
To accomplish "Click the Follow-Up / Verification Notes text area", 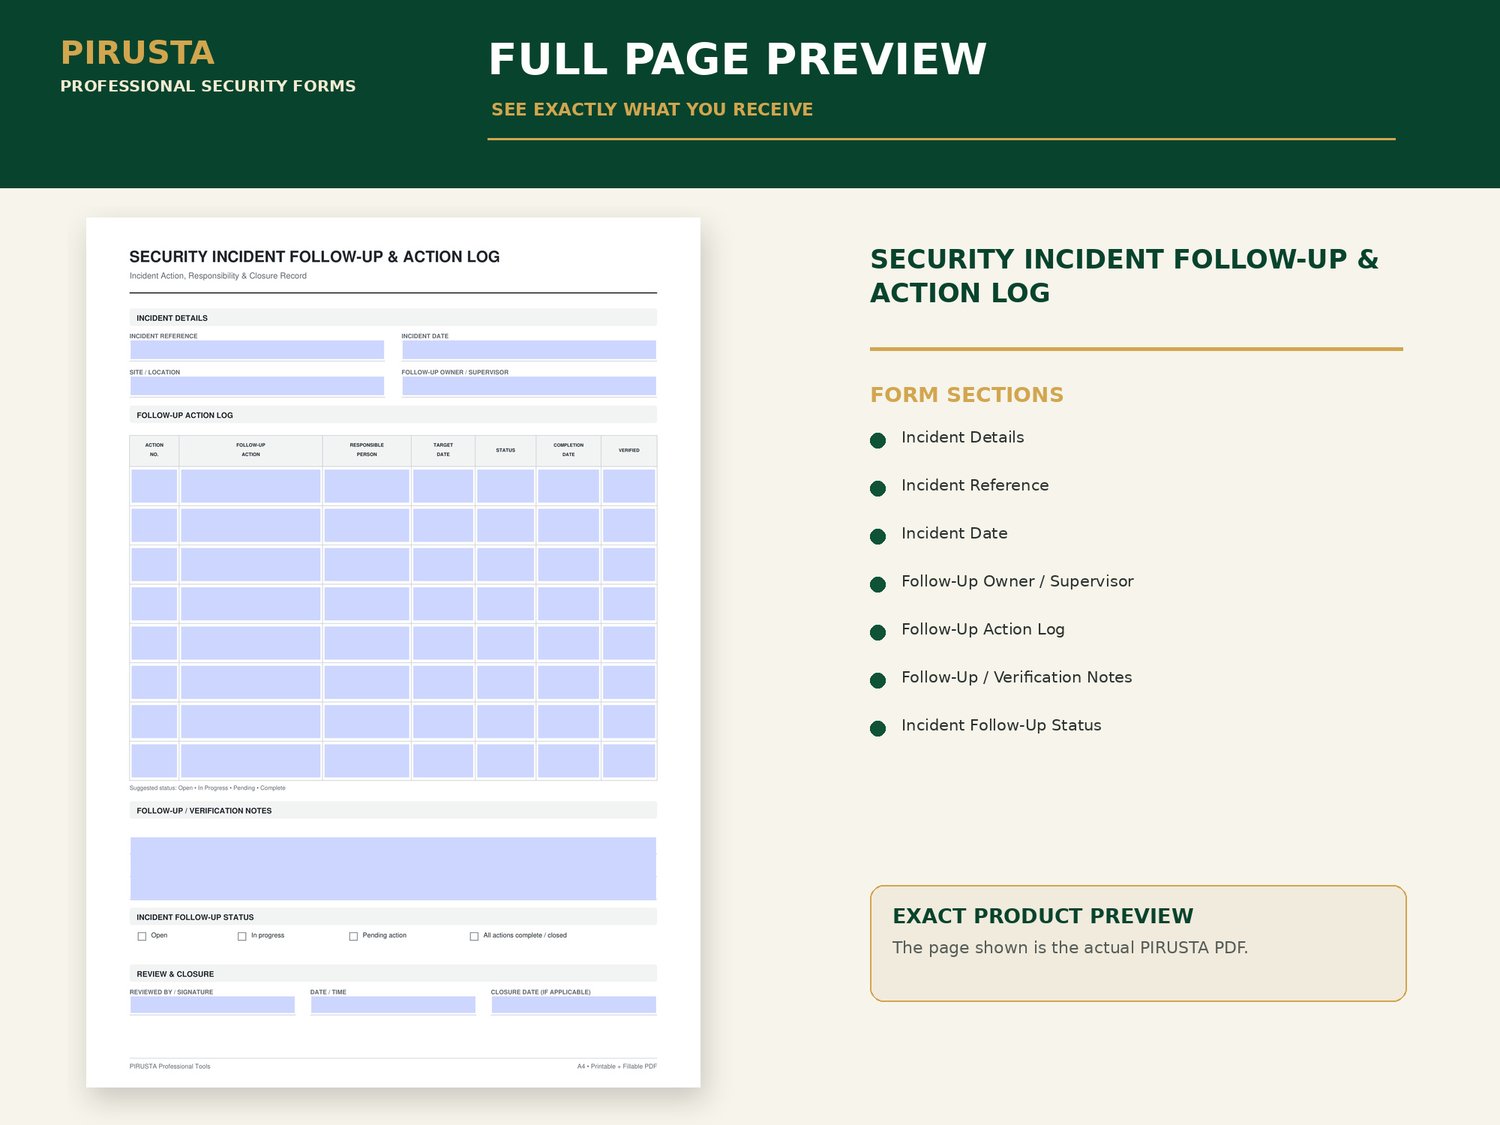I will click(x=393, y=868).
